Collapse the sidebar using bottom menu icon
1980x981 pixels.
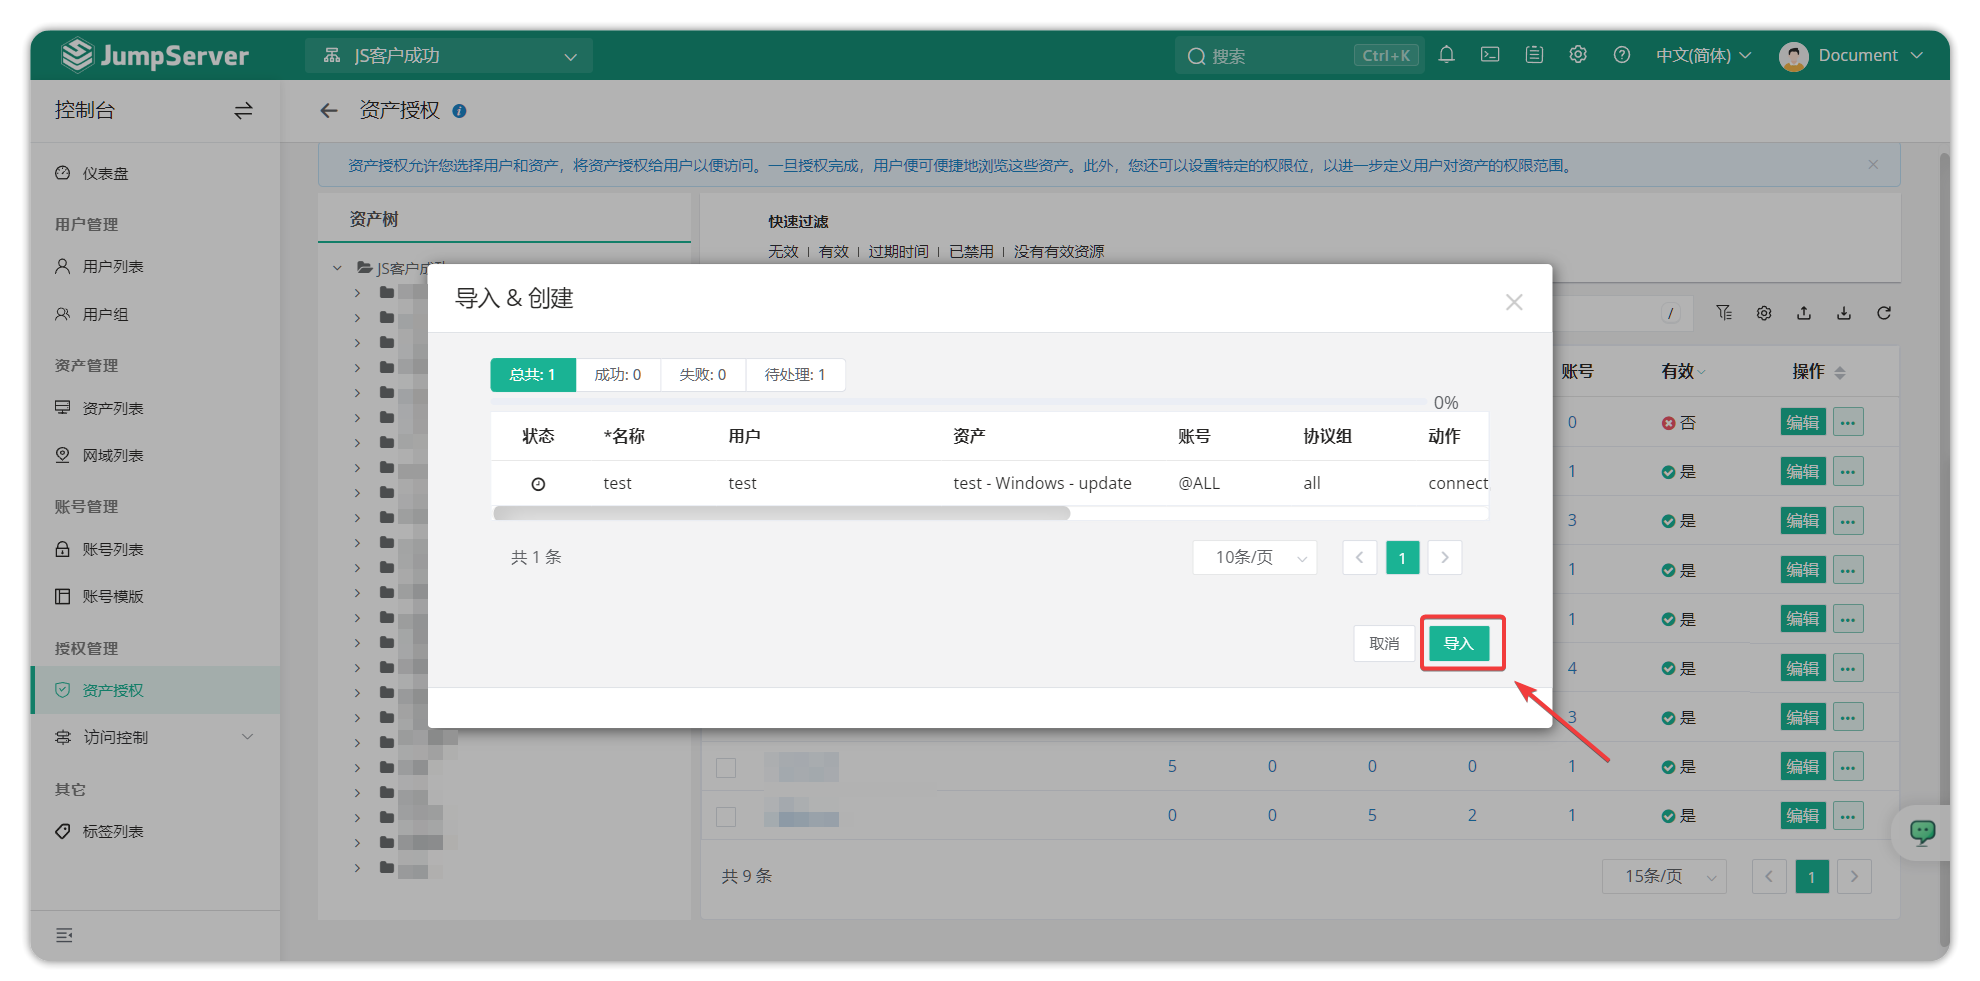click(64, 935)
